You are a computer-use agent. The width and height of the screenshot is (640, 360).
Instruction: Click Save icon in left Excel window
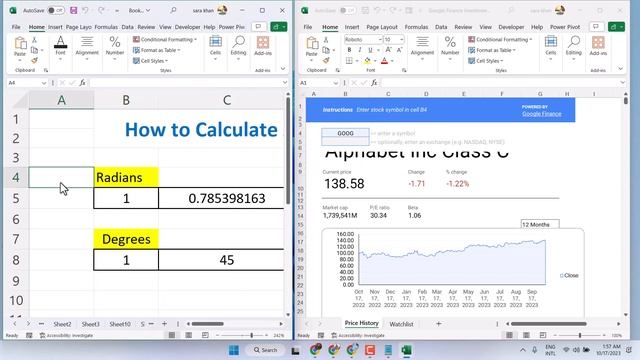coord(73,10)
